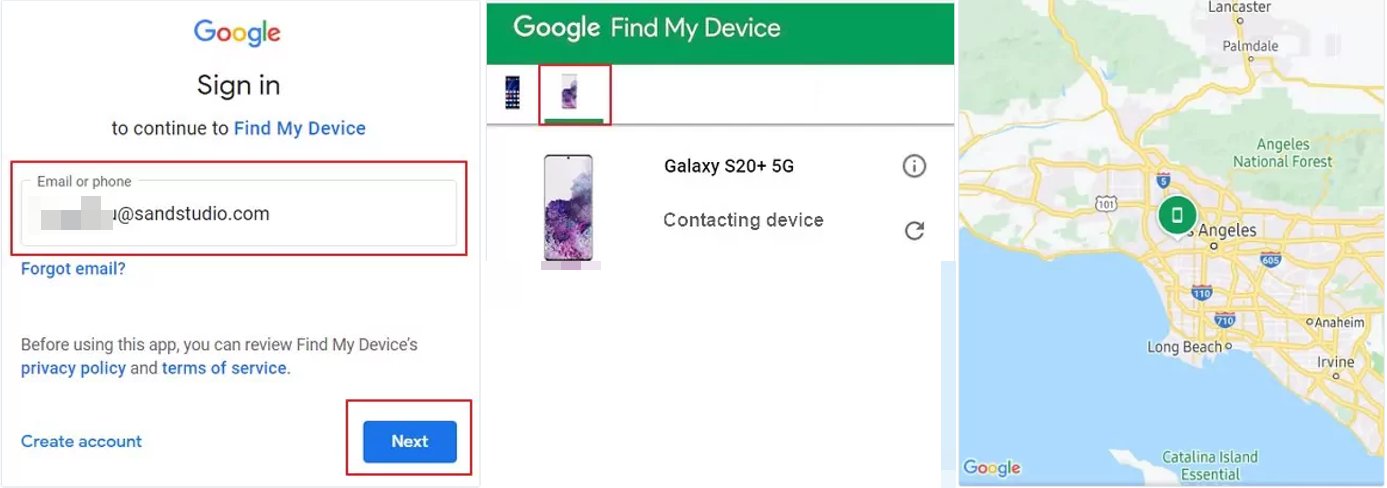Viewport: 1387px width, 488px height.
Task: Click the Interstate 5 shield on map
Action: (1164, 181)
